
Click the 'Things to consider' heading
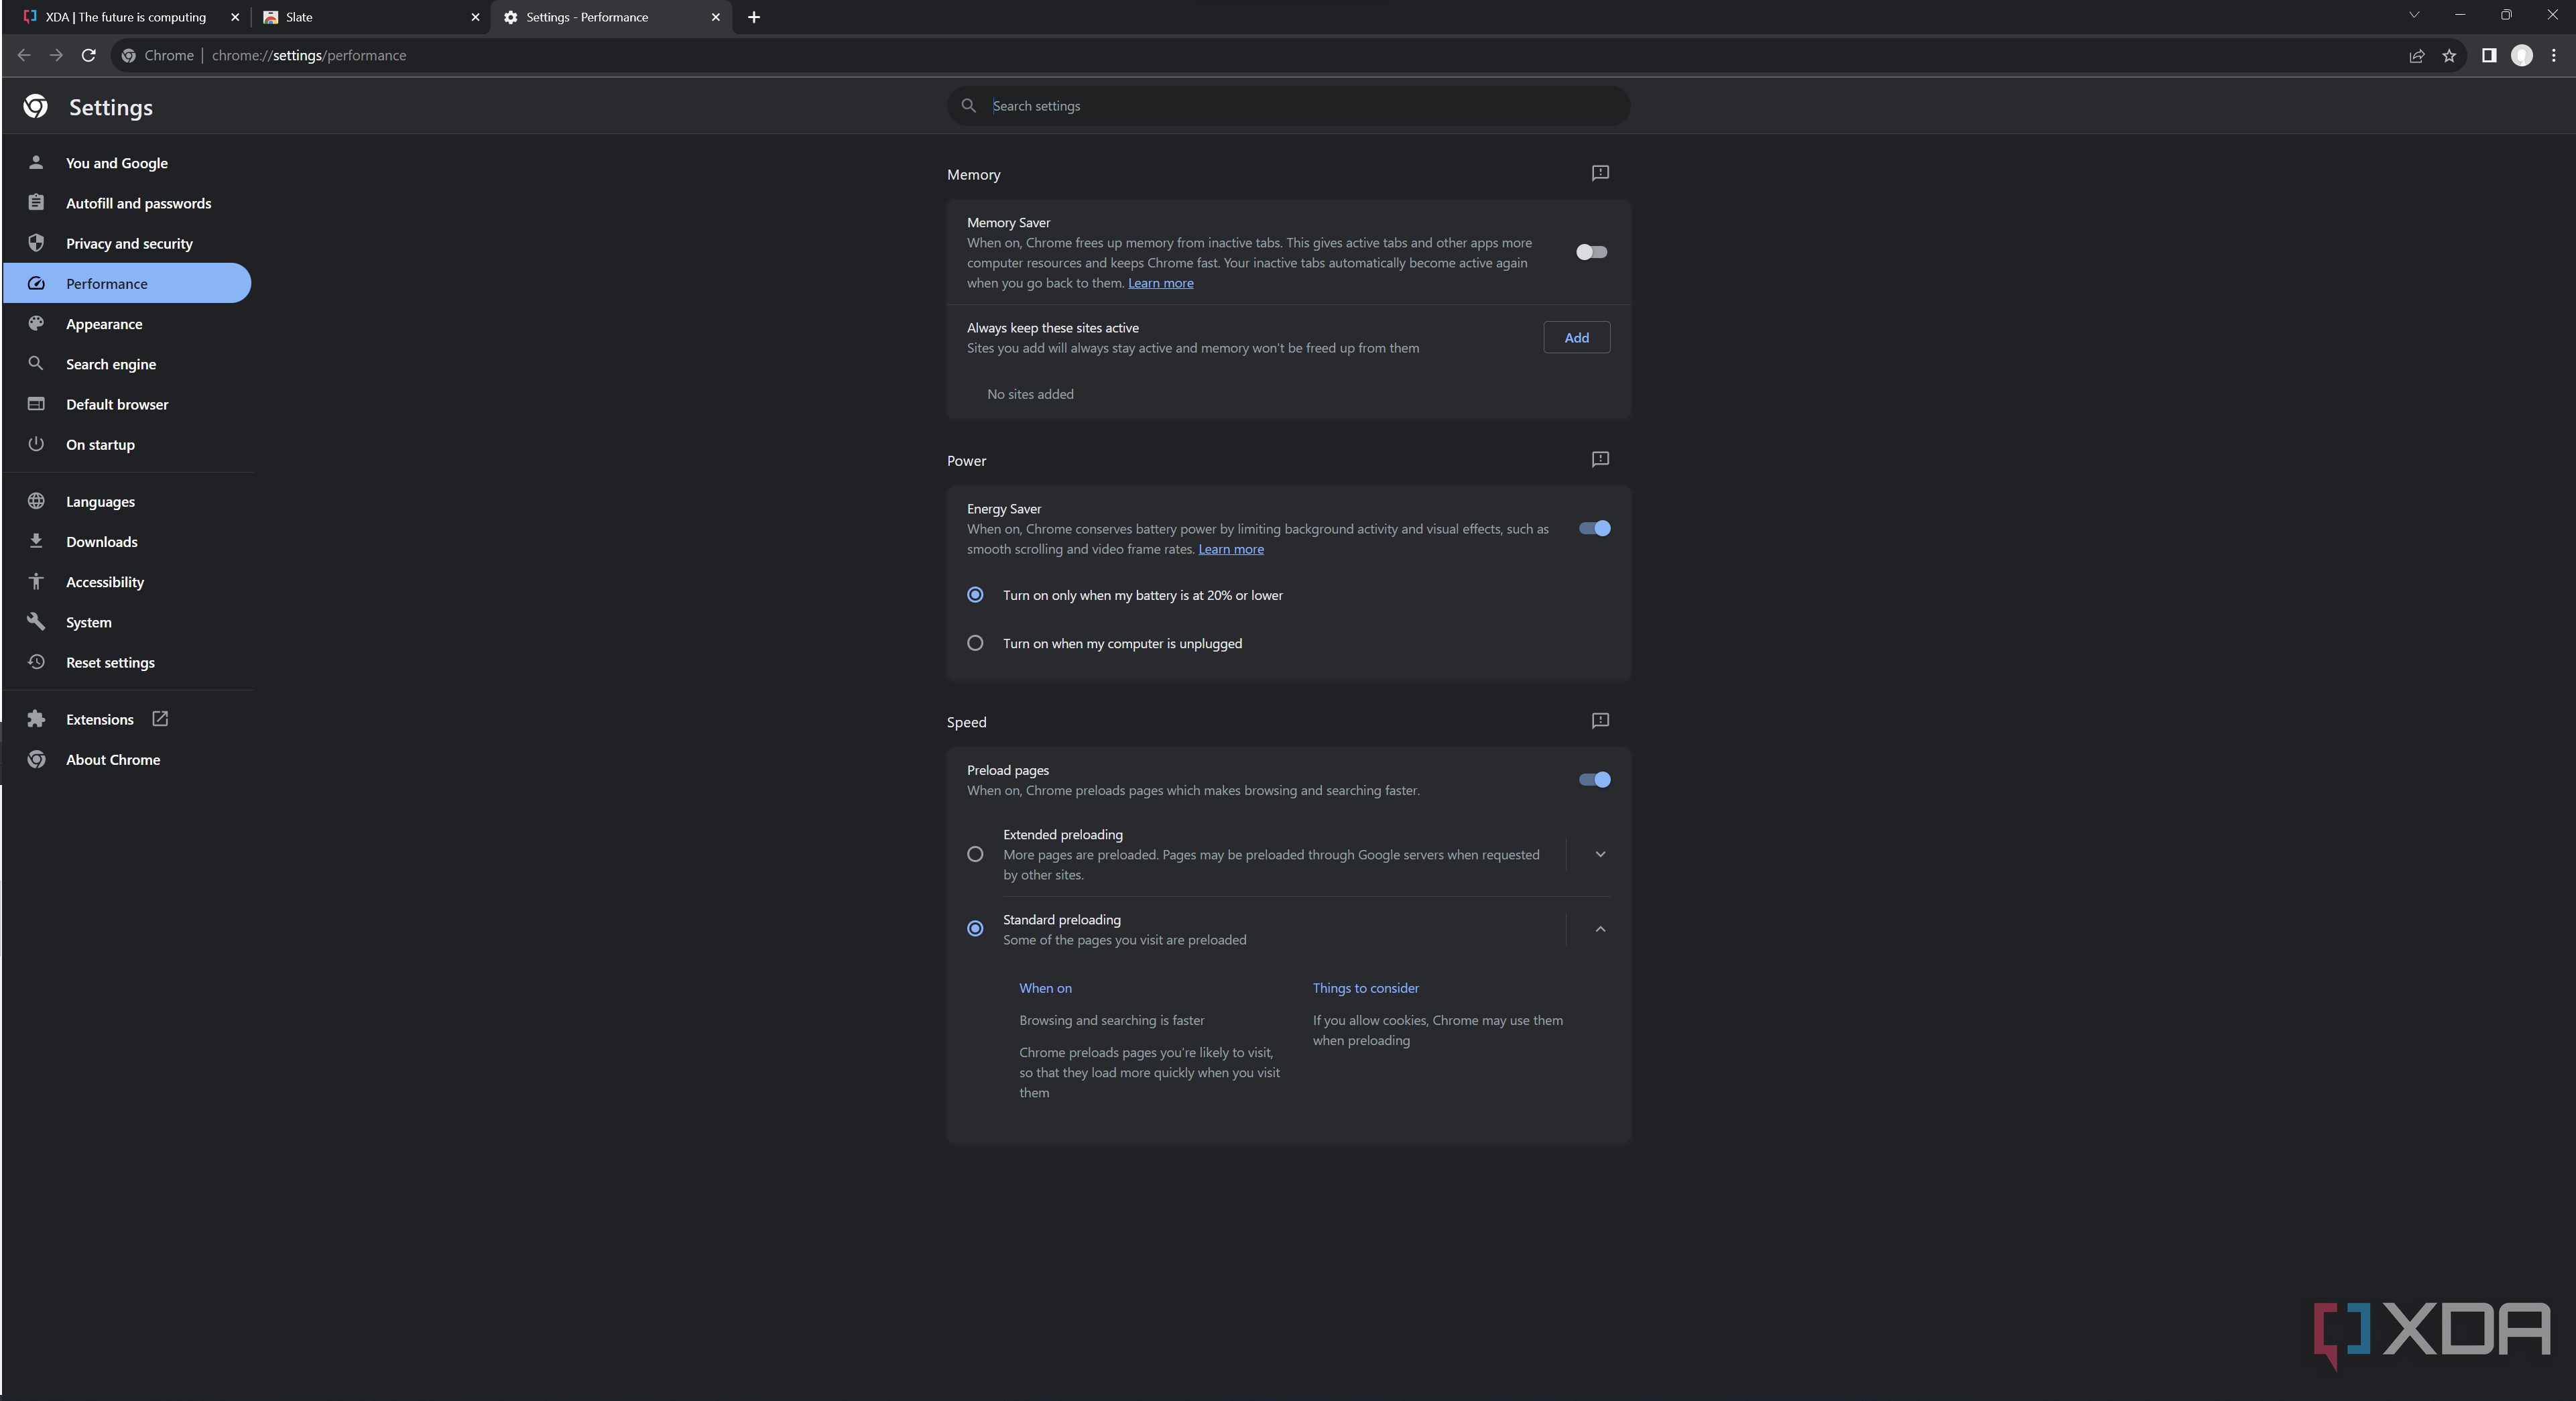(x=1365, y=988)
